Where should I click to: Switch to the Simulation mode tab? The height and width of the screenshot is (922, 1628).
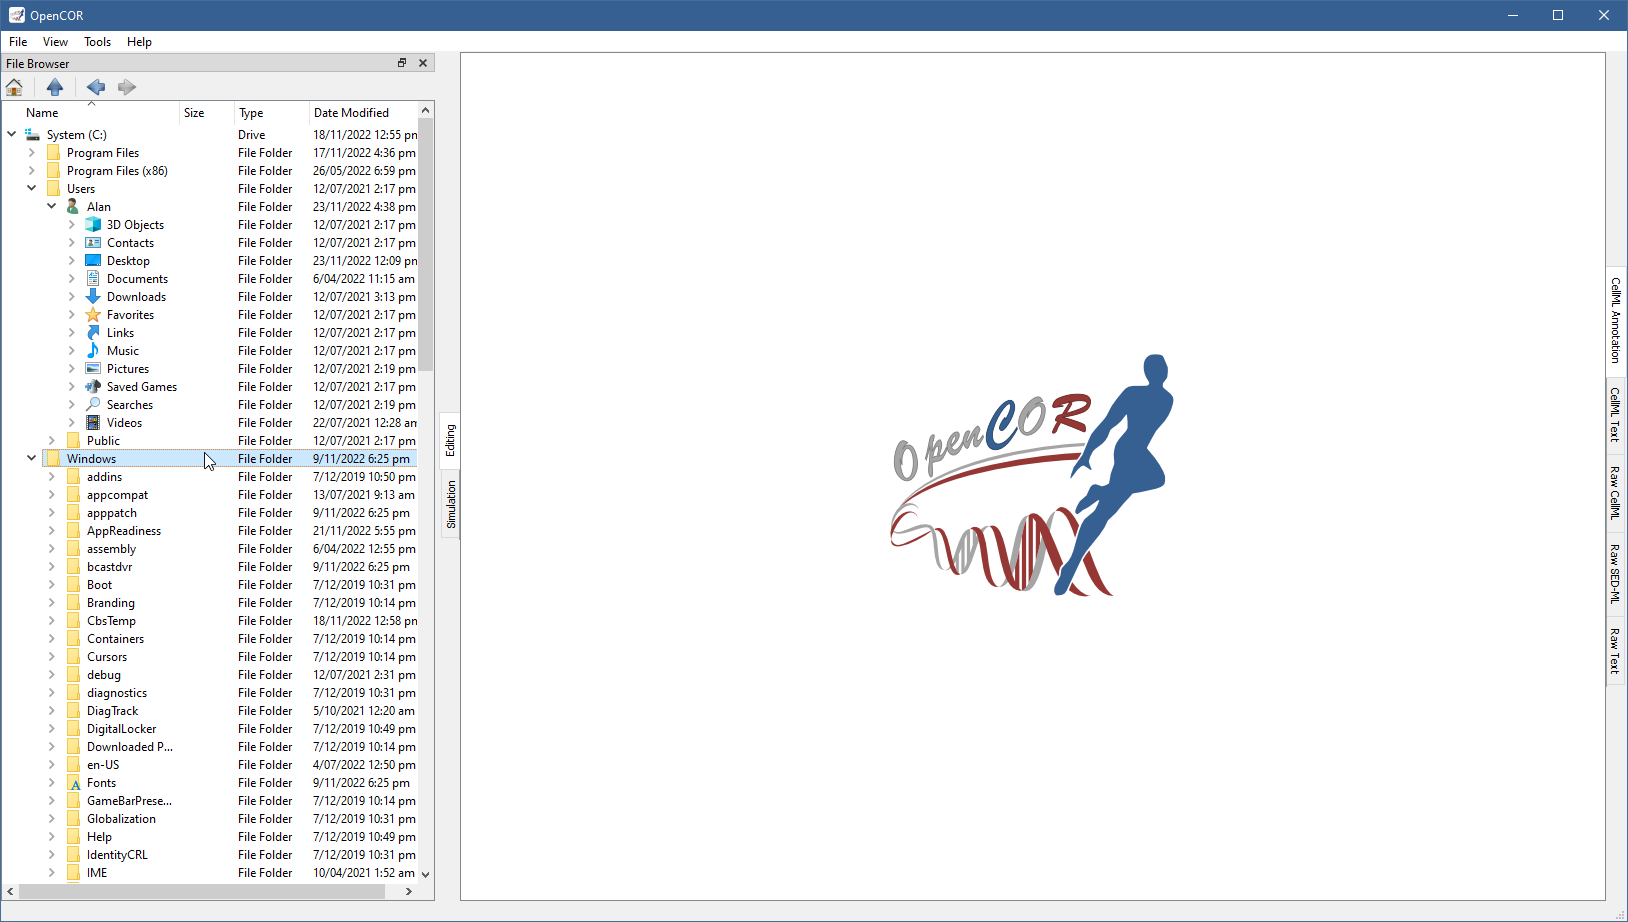(x=451, y=504)
